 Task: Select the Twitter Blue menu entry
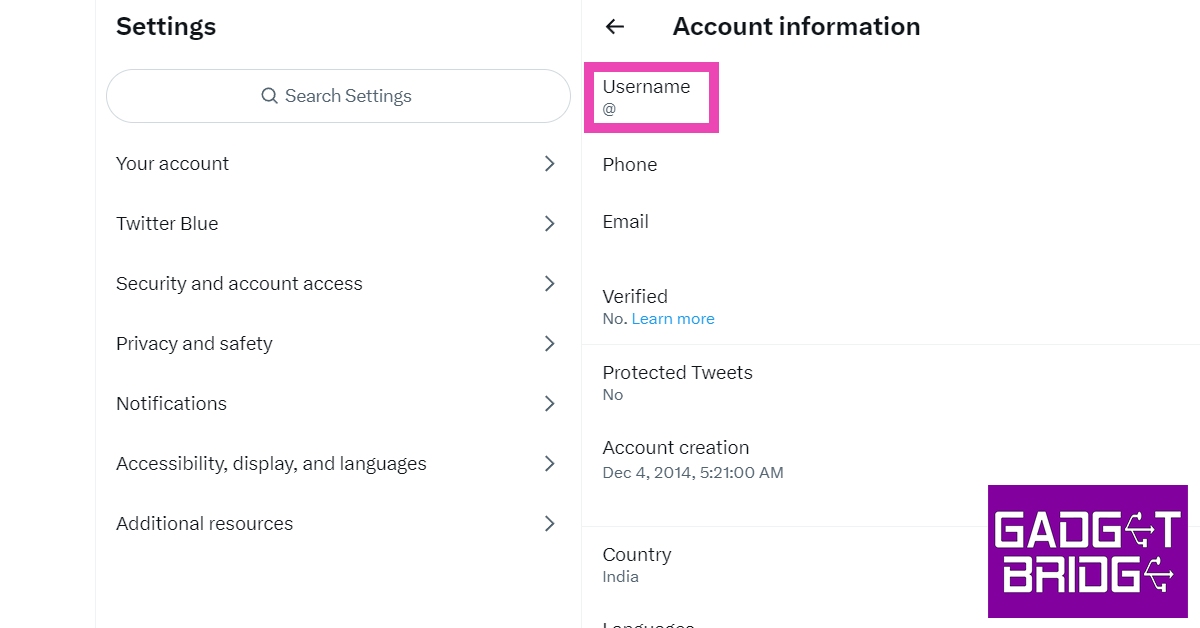(x=167, y=224)
